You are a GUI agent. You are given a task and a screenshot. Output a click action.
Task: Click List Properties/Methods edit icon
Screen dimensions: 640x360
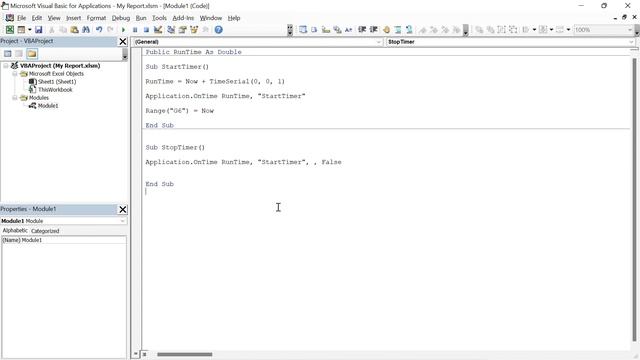302,30
